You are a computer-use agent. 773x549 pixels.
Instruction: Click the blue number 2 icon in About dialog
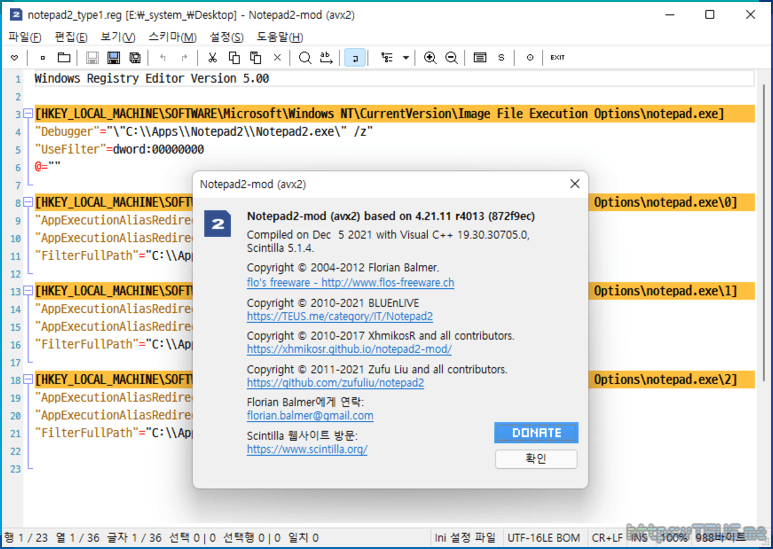click(x=217, y=224)
